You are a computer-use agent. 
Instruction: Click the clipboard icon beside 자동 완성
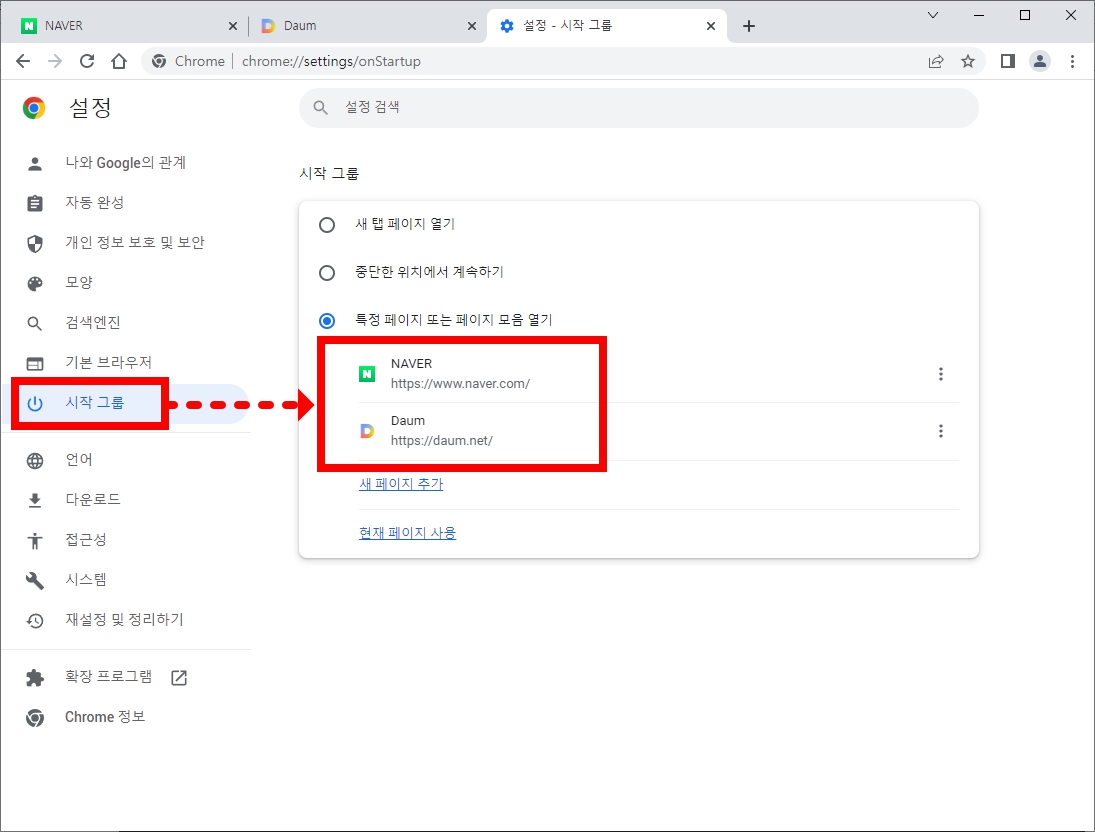click(x=34, y=203)
